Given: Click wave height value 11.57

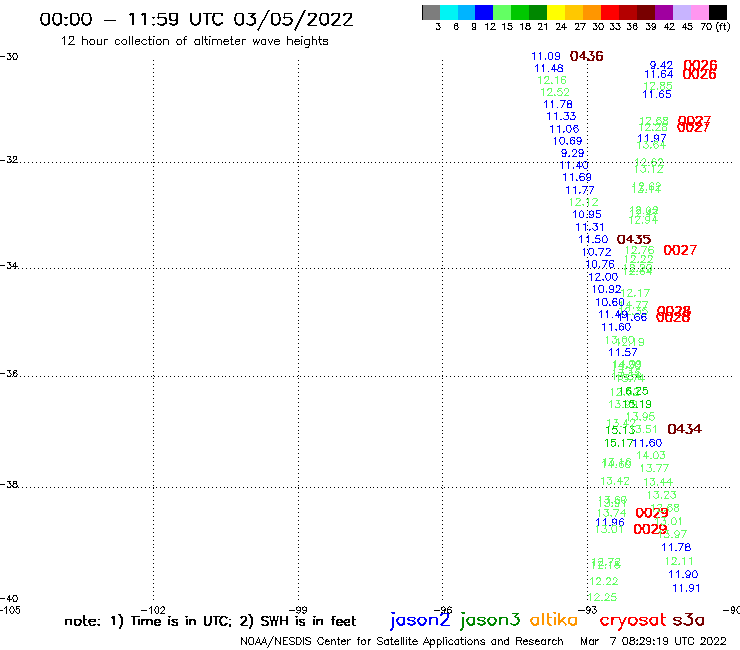Looking at the screenshot, I should click(x=622, y=352).
